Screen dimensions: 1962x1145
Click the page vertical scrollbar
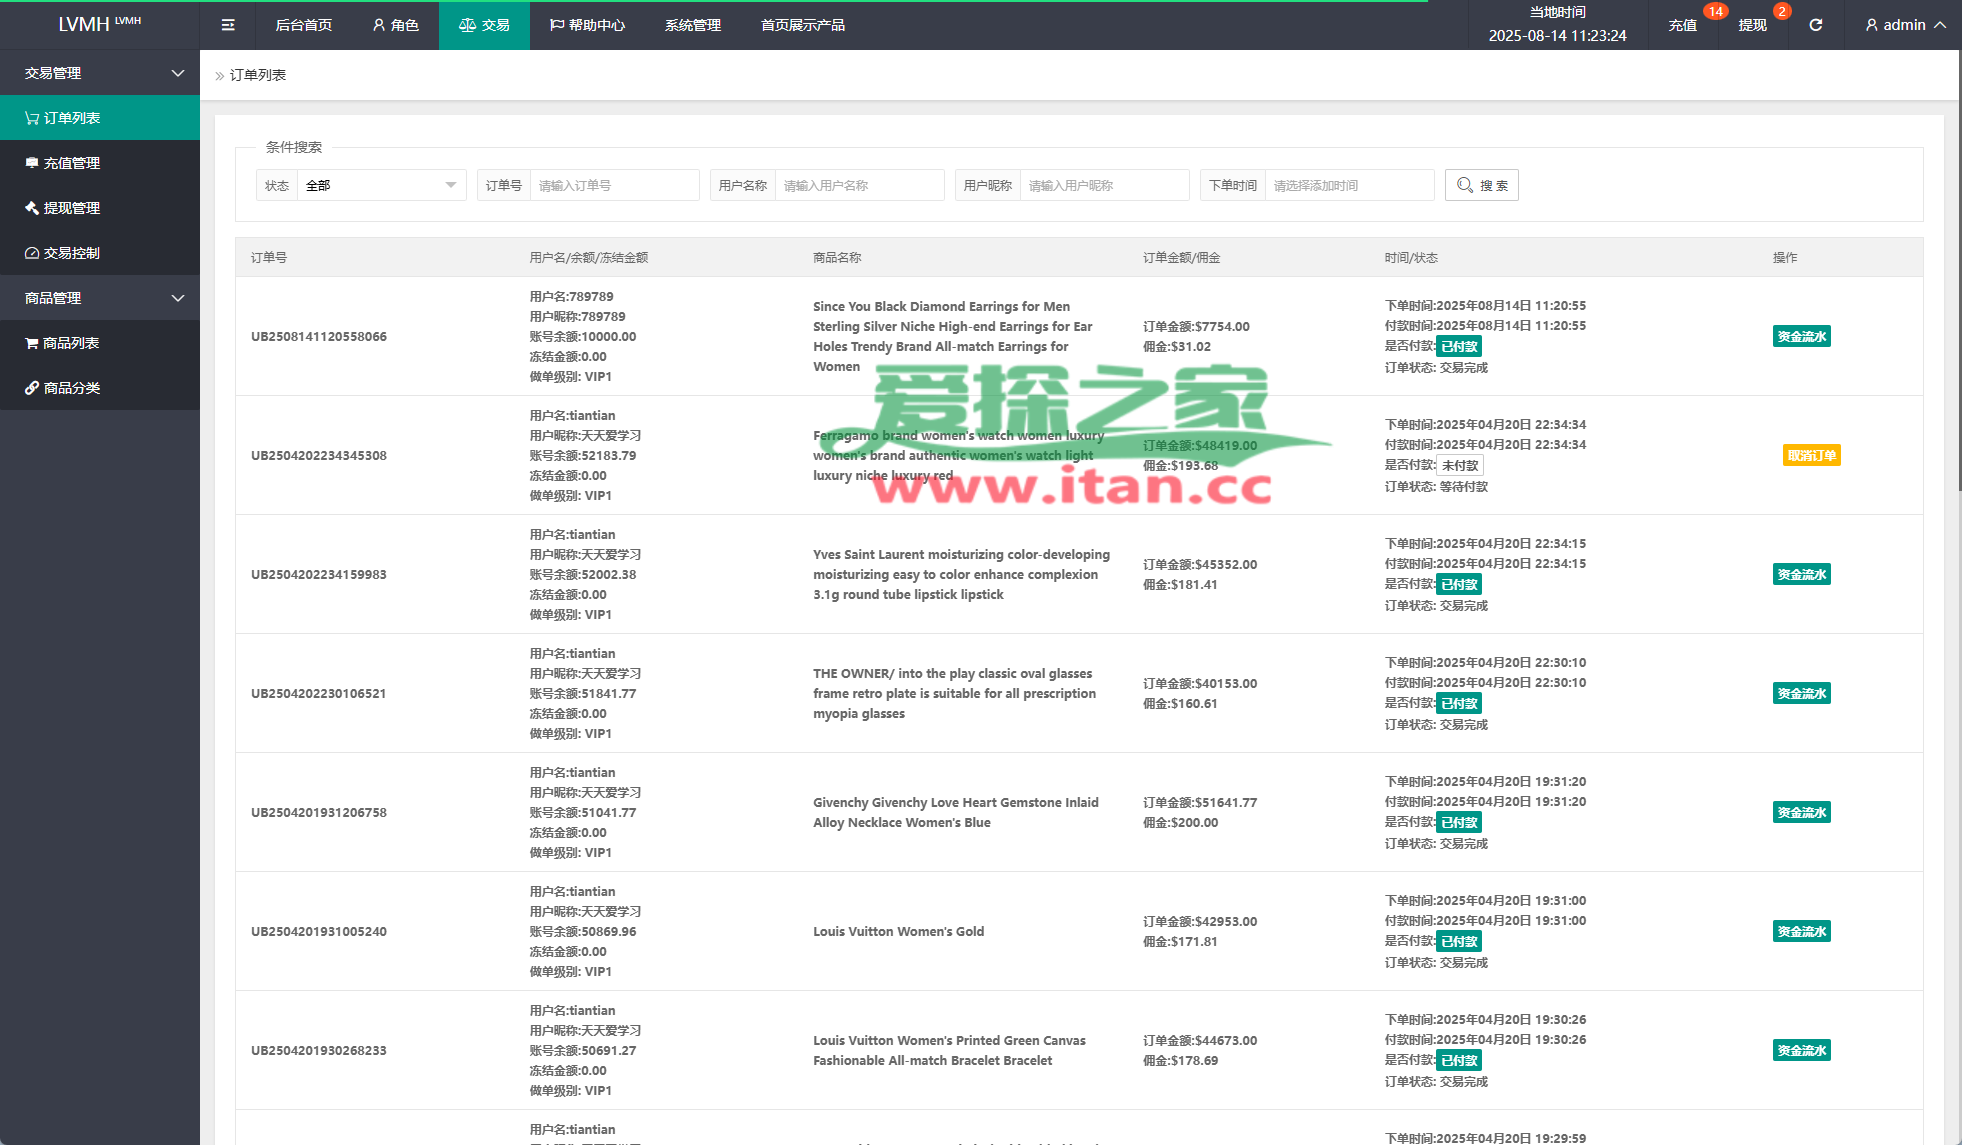pos(1959,270)
